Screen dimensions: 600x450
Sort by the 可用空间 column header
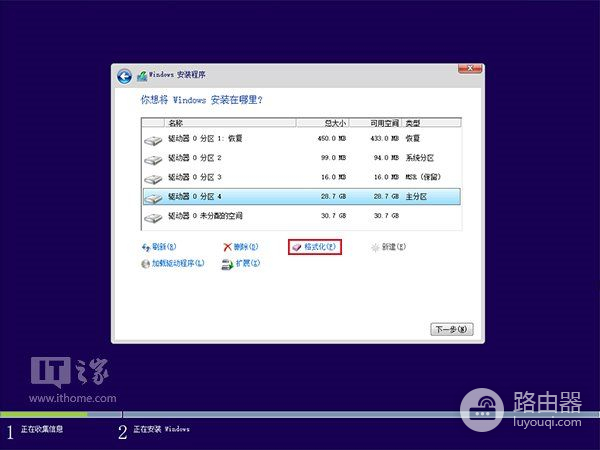[375, 123]
